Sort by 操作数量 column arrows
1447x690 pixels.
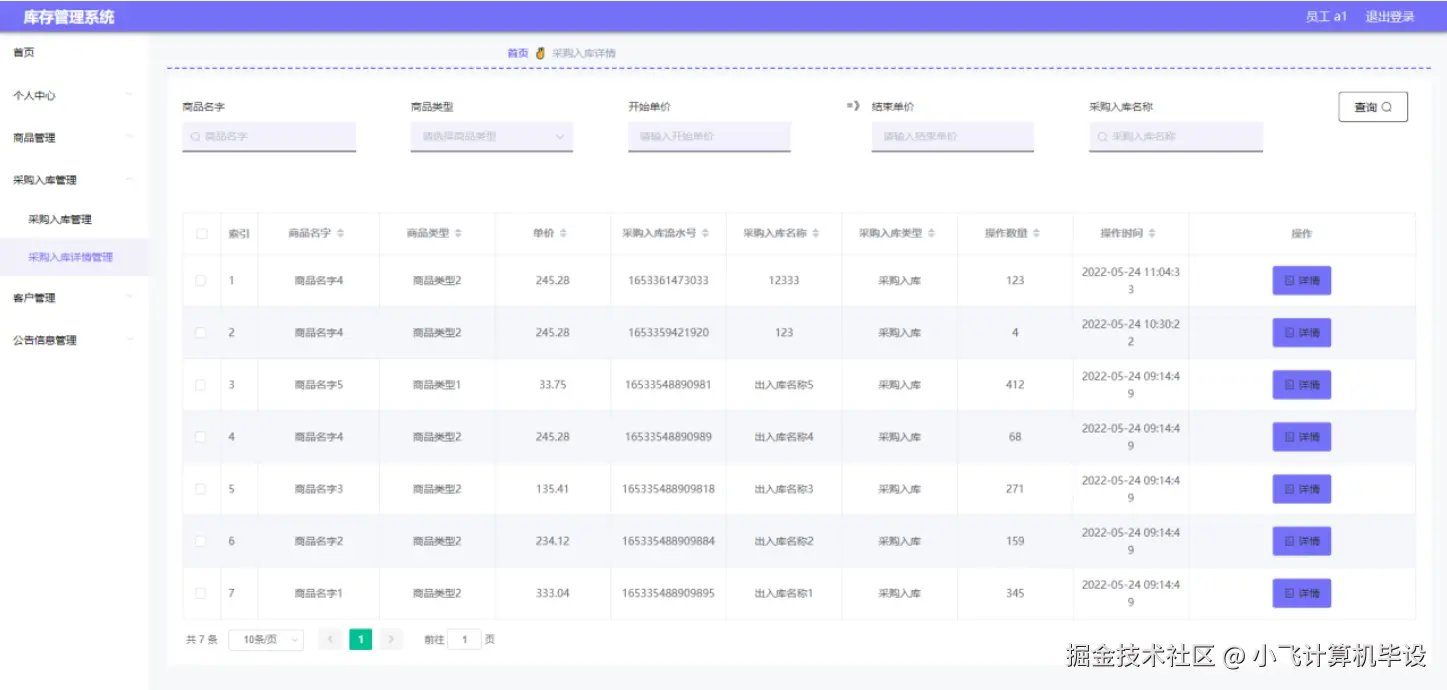pos(1036,233)
